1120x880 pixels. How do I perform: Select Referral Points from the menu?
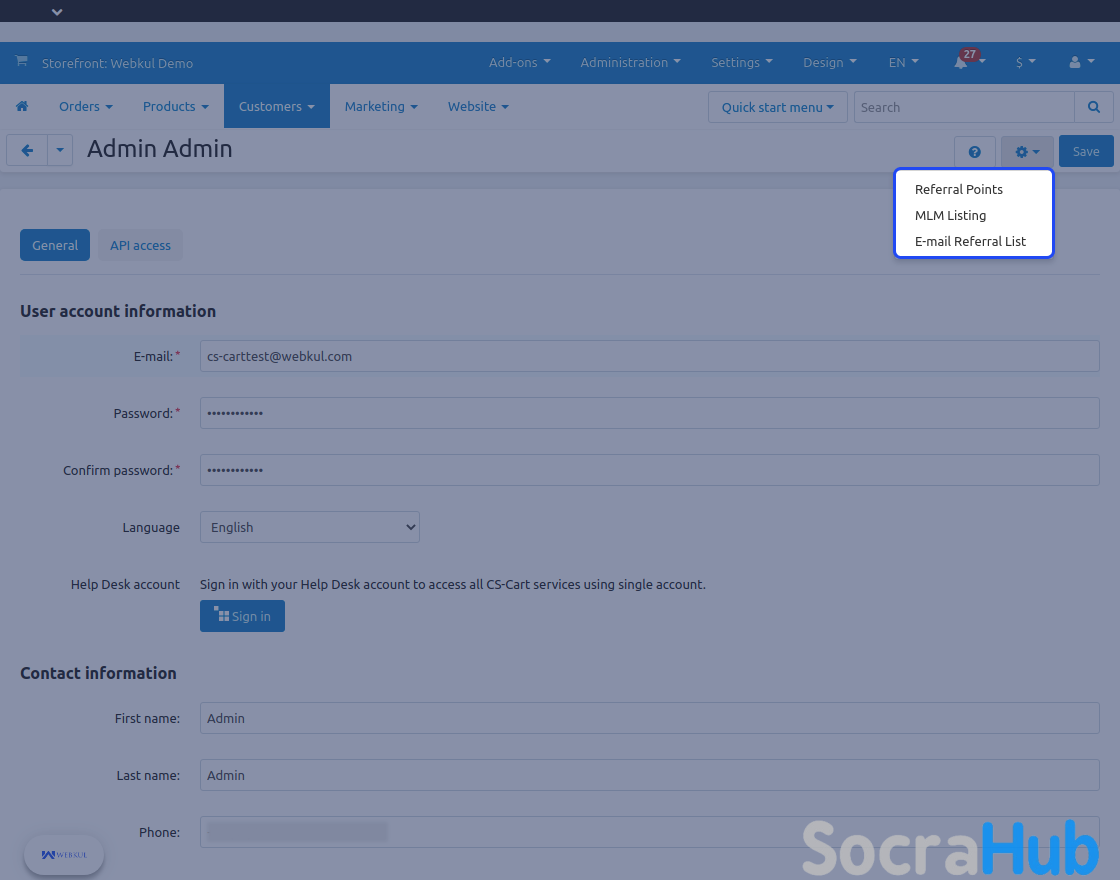(x=958, y=189)
